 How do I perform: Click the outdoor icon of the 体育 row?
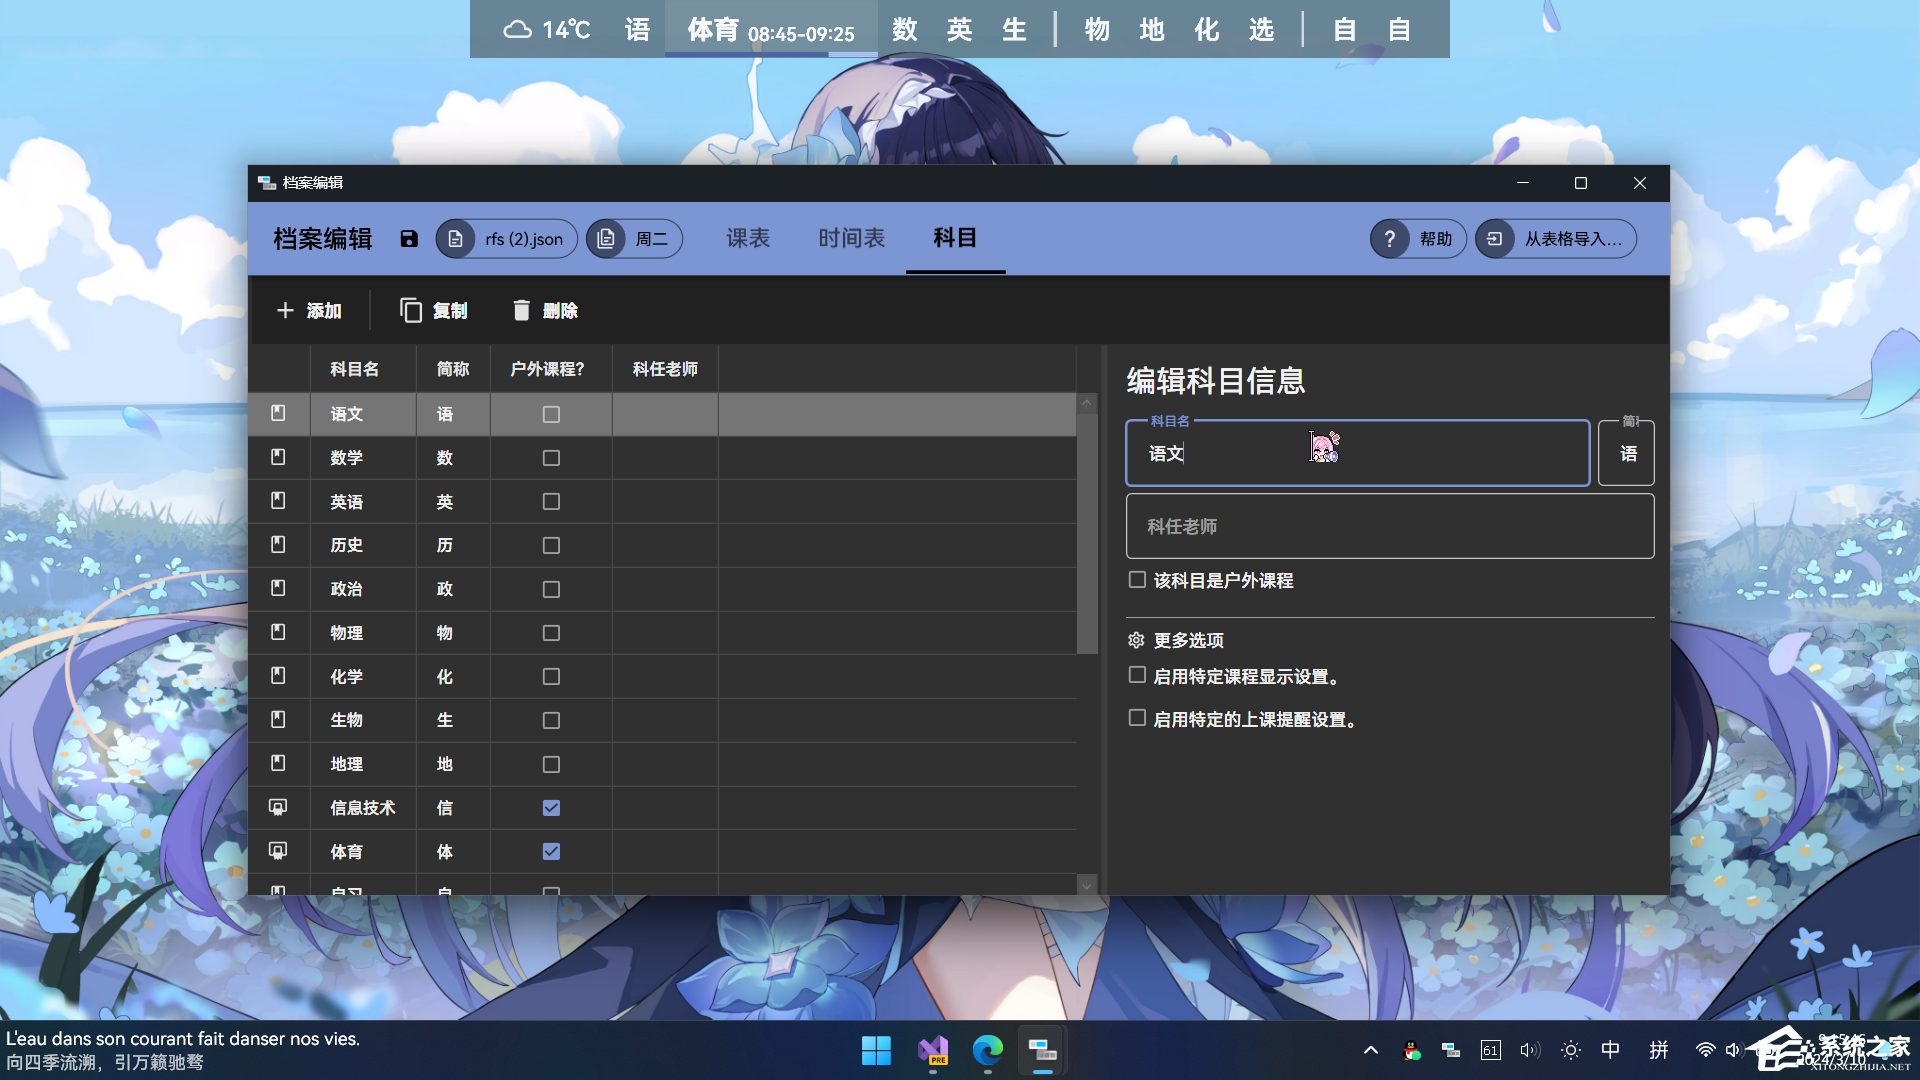[278, 851]
